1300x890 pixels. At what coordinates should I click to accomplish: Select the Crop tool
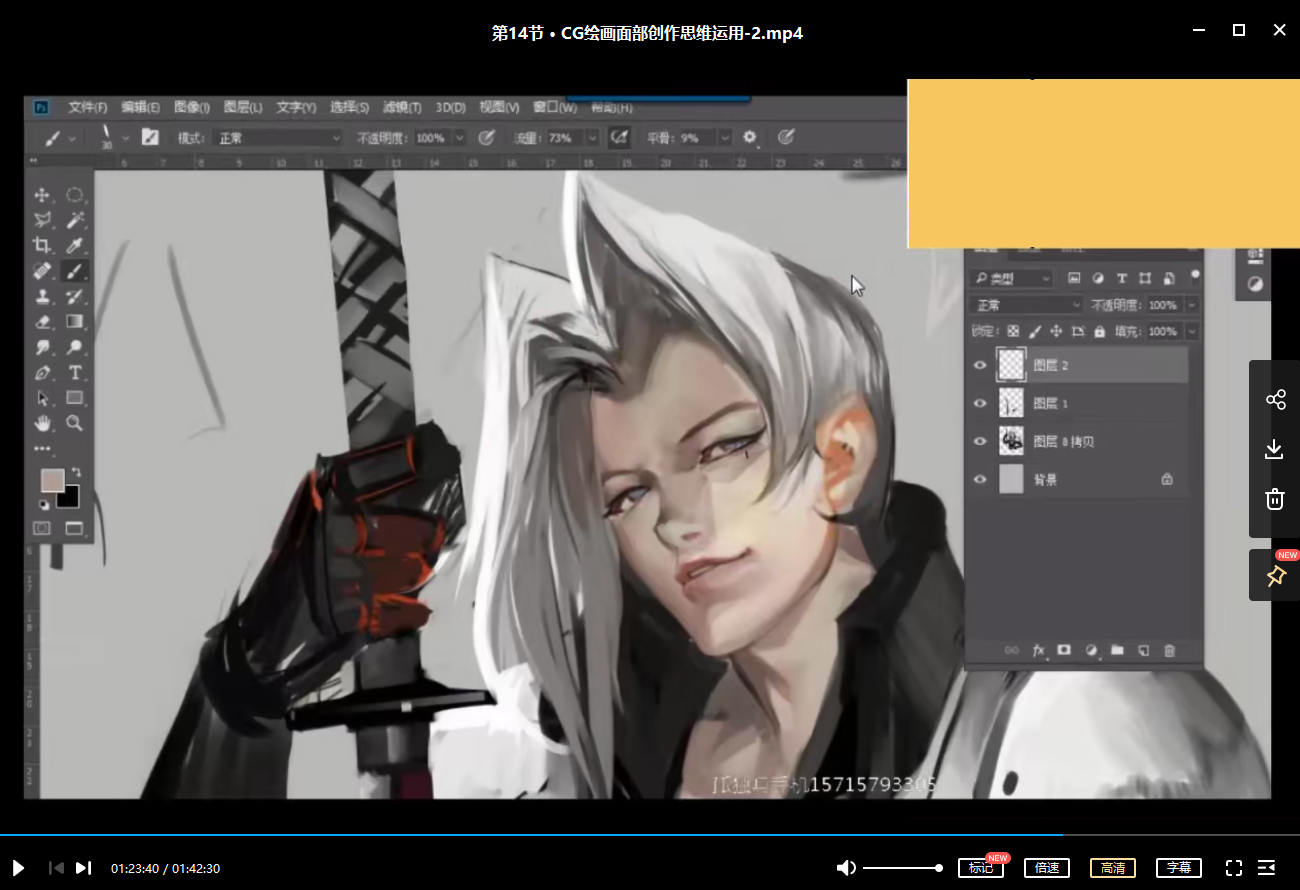42,245
